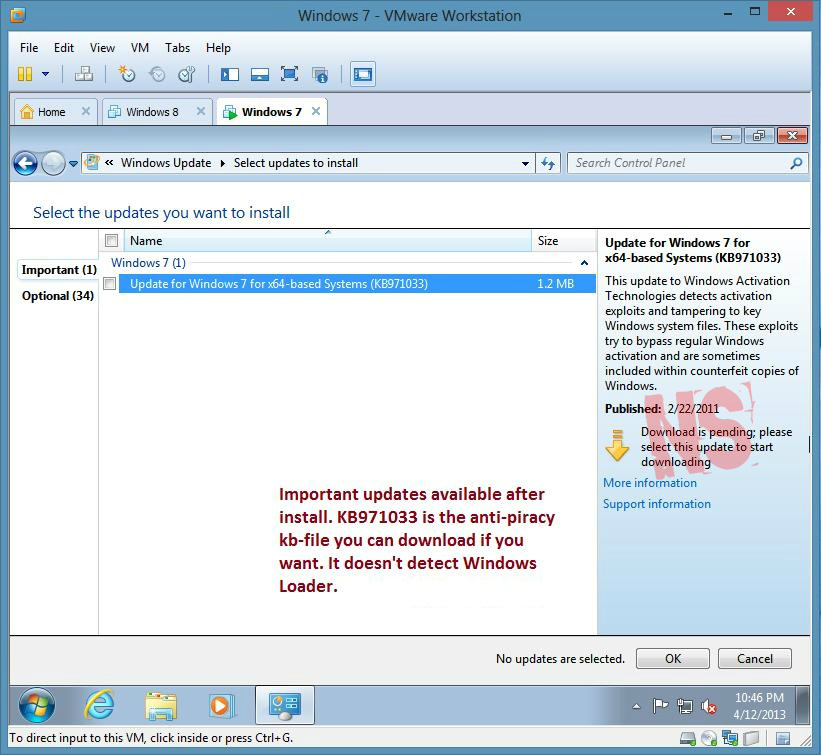Toggle the thumbnail bar view icon
The height and width of the screenshot is (755, 821).
260,74
